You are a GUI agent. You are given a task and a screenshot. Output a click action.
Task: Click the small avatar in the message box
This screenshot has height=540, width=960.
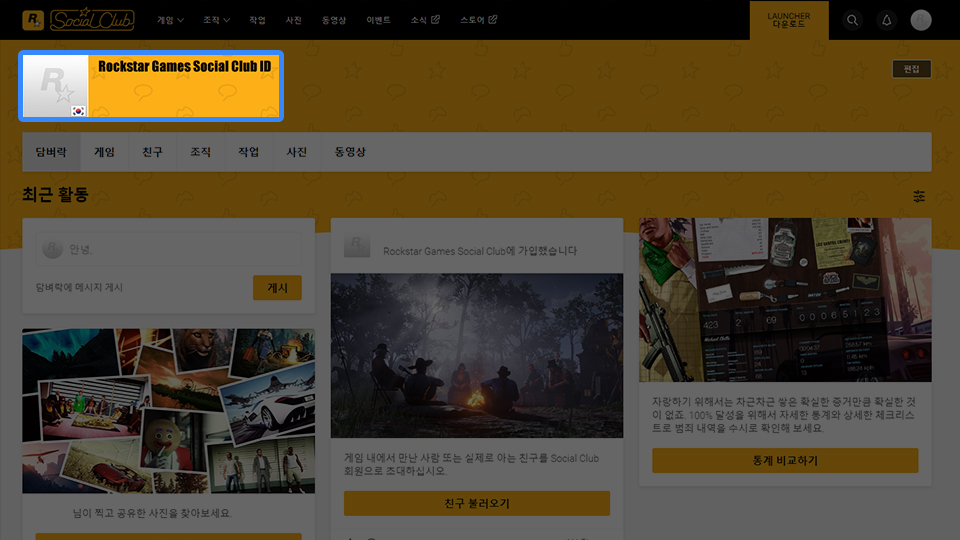pos(53,249)
